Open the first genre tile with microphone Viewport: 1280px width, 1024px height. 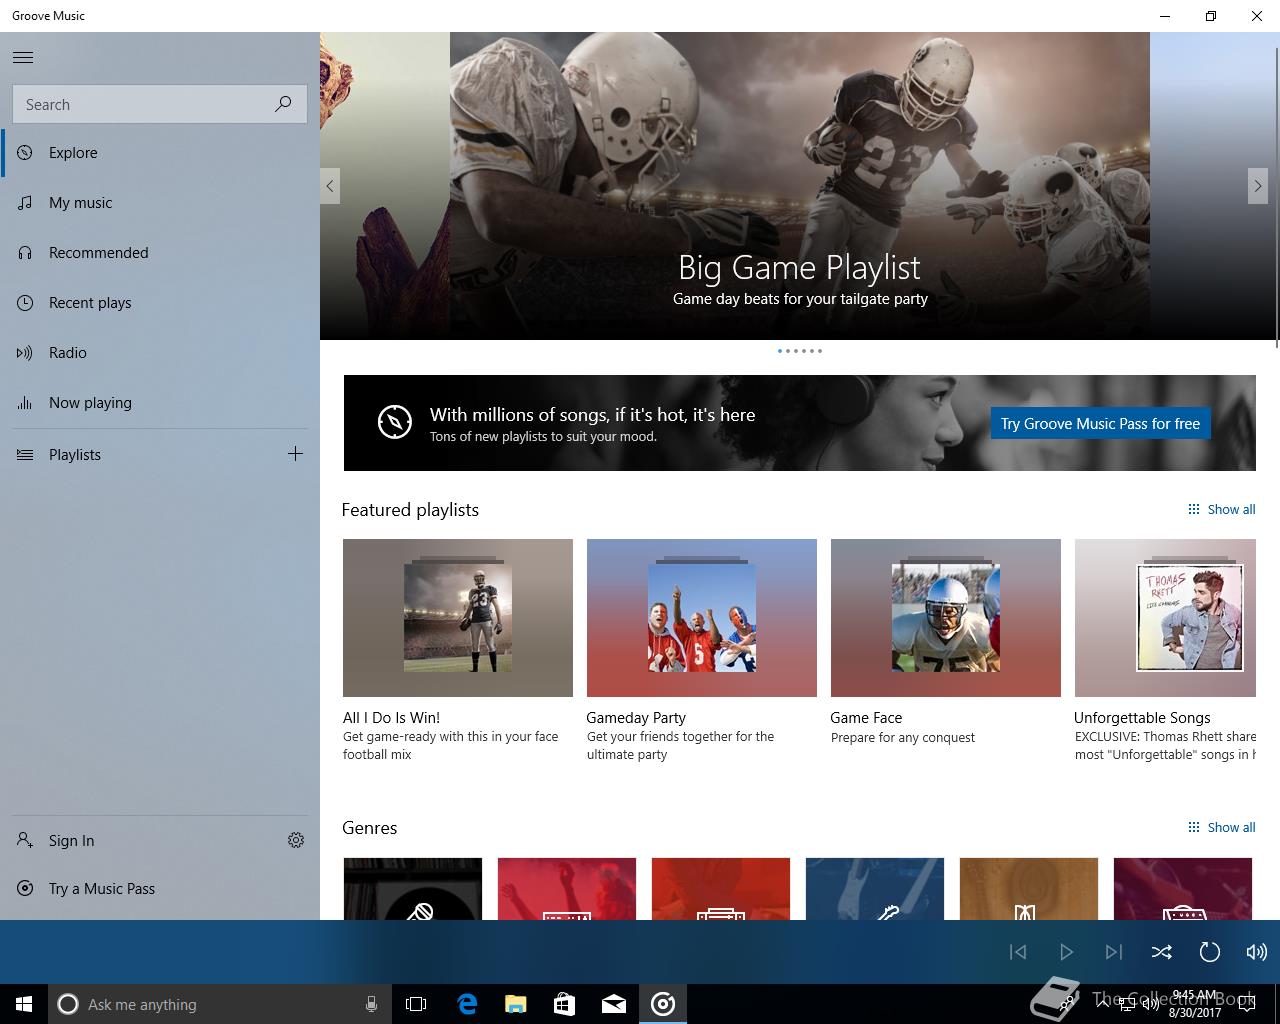[x=413, y=889]
